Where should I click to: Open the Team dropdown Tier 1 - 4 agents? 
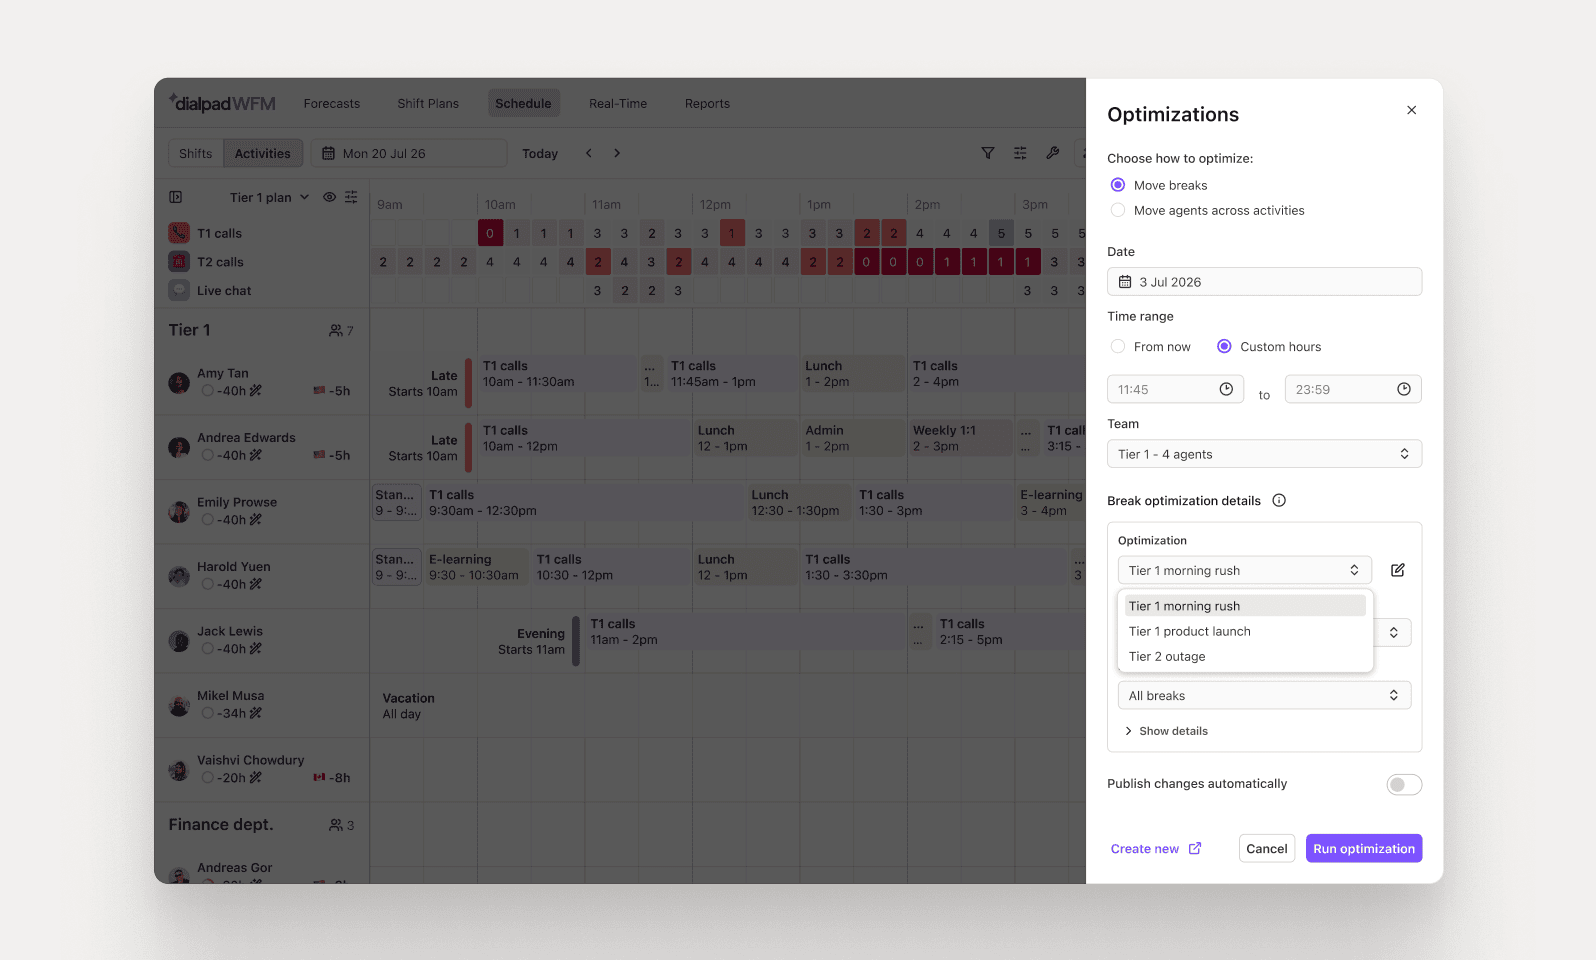tap(1264, 454)
